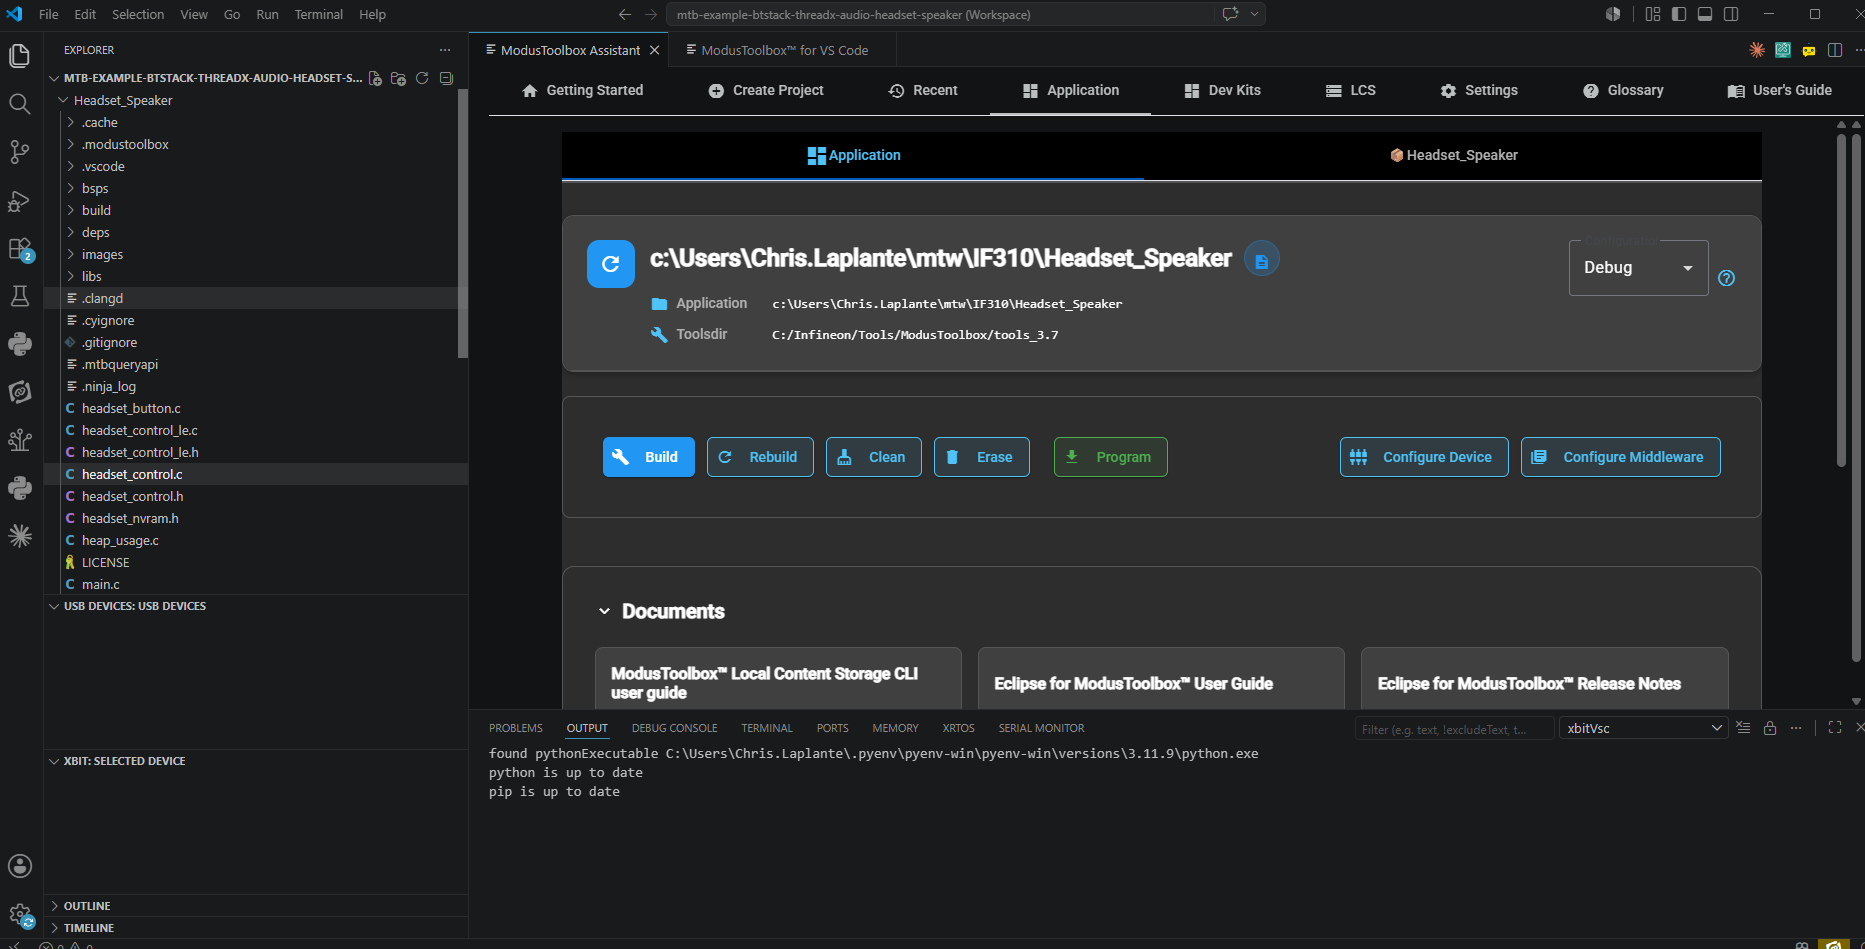Open the Debug configuration dropdown
Viewport: 1865px width, 949px height.
[x=1639, y=268]
